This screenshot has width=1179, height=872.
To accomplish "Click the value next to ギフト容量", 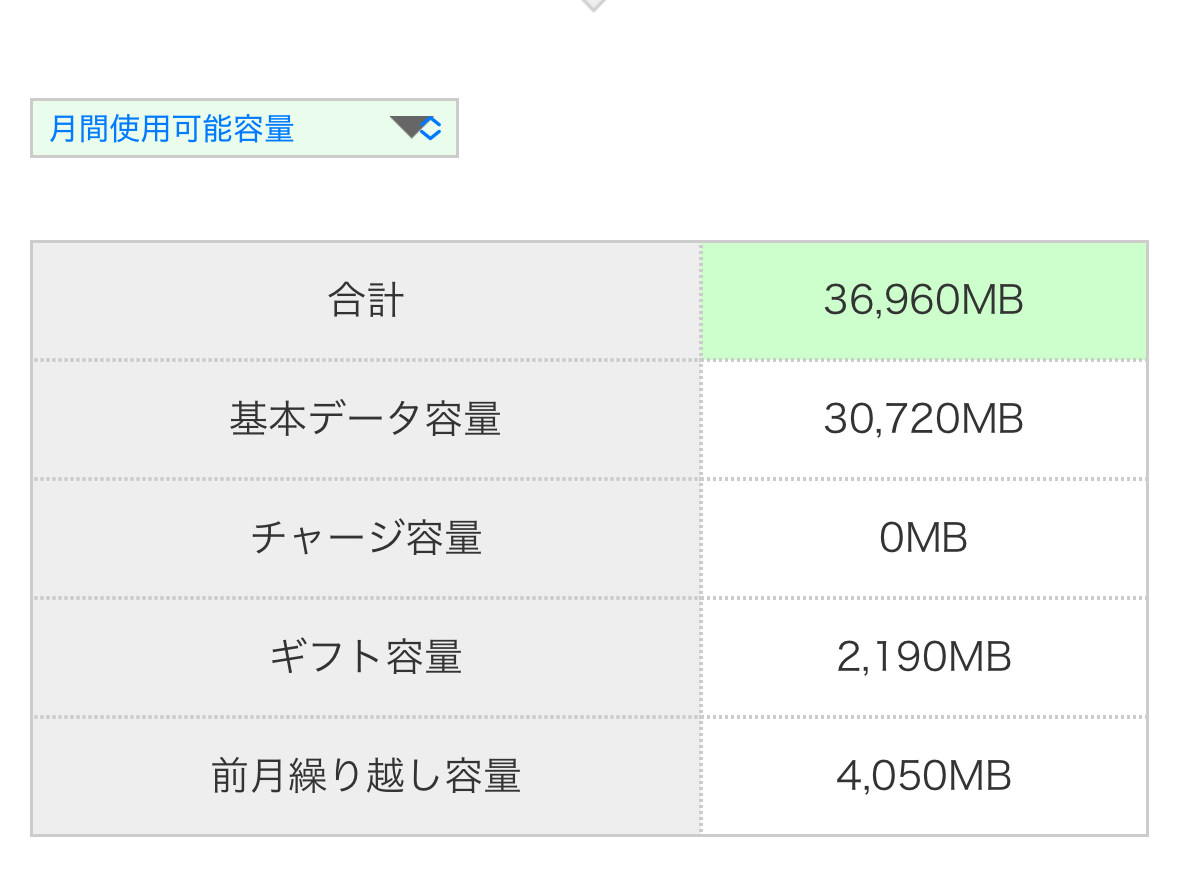I will [923, 658].
